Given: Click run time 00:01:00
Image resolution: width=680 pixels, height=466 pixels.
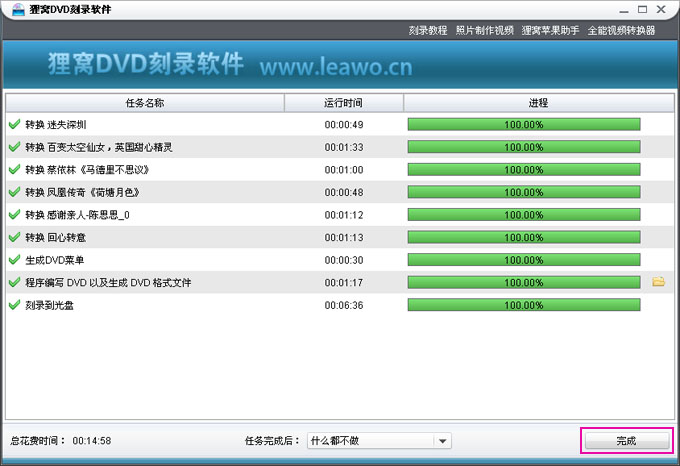Looking at the screenshot, I should pos(344,170).
